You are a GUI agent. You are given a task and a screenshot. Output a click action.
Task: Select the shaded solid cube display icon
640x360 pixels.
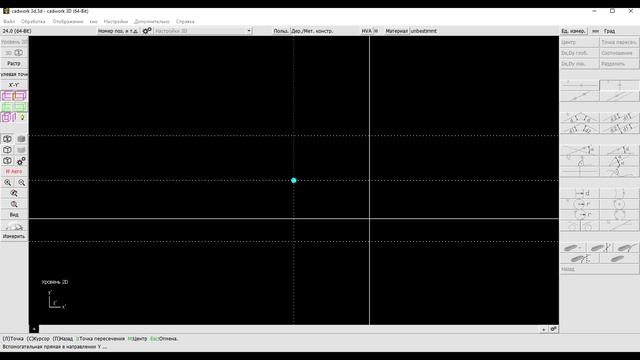[21, 139]
